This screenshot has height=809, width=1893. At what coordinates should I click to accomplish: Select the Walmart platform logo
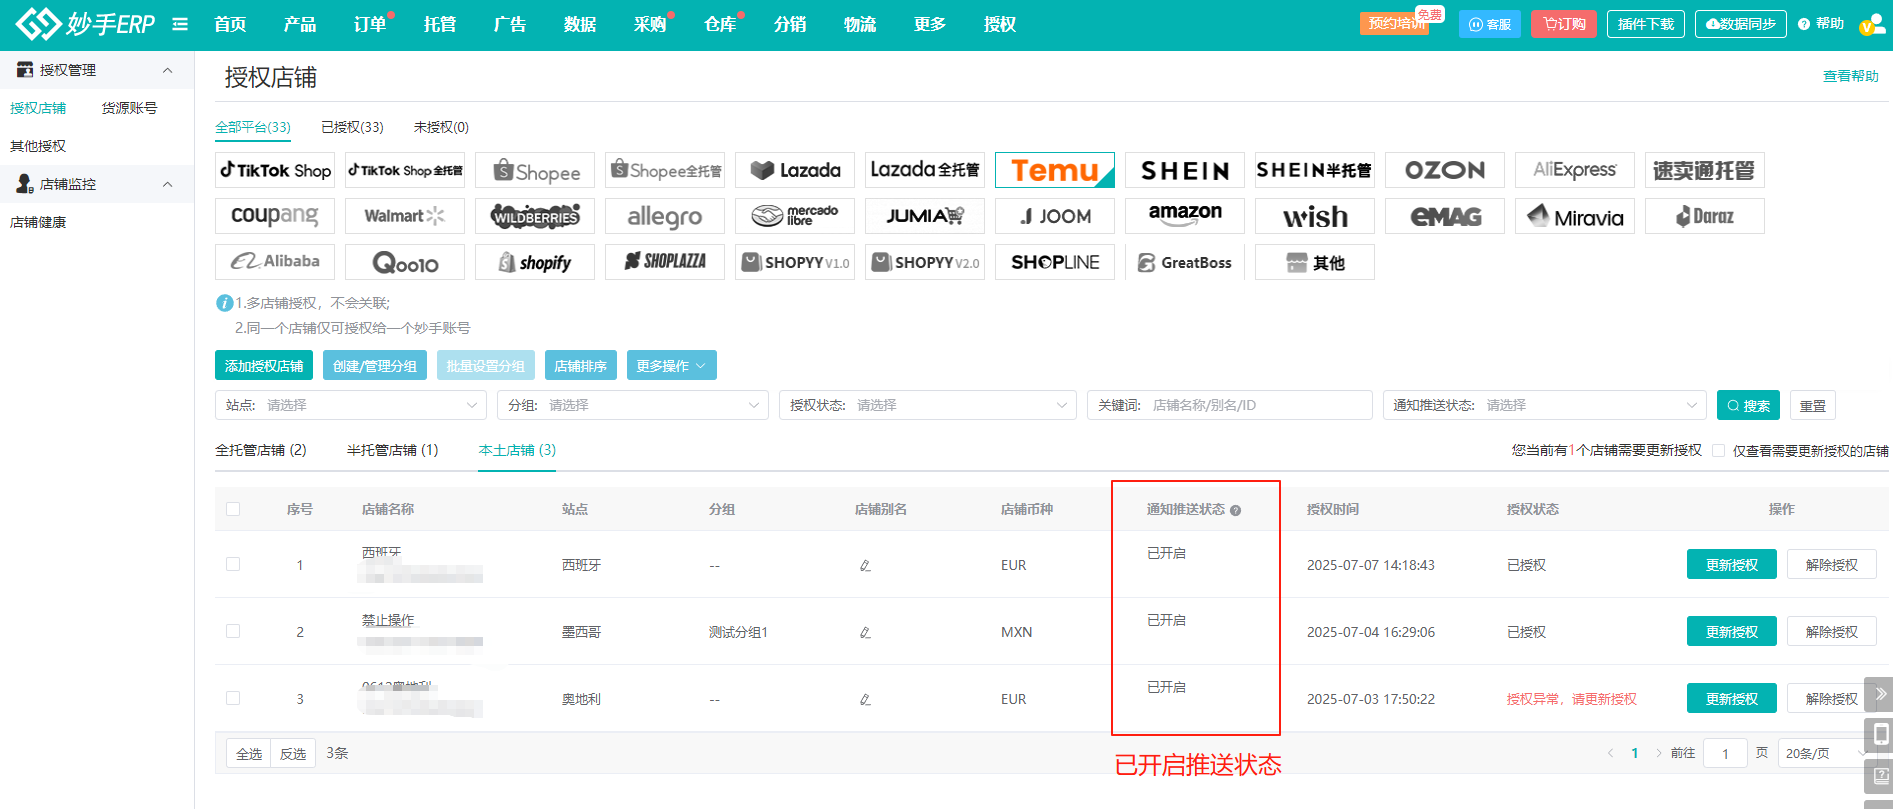[405, 216]
